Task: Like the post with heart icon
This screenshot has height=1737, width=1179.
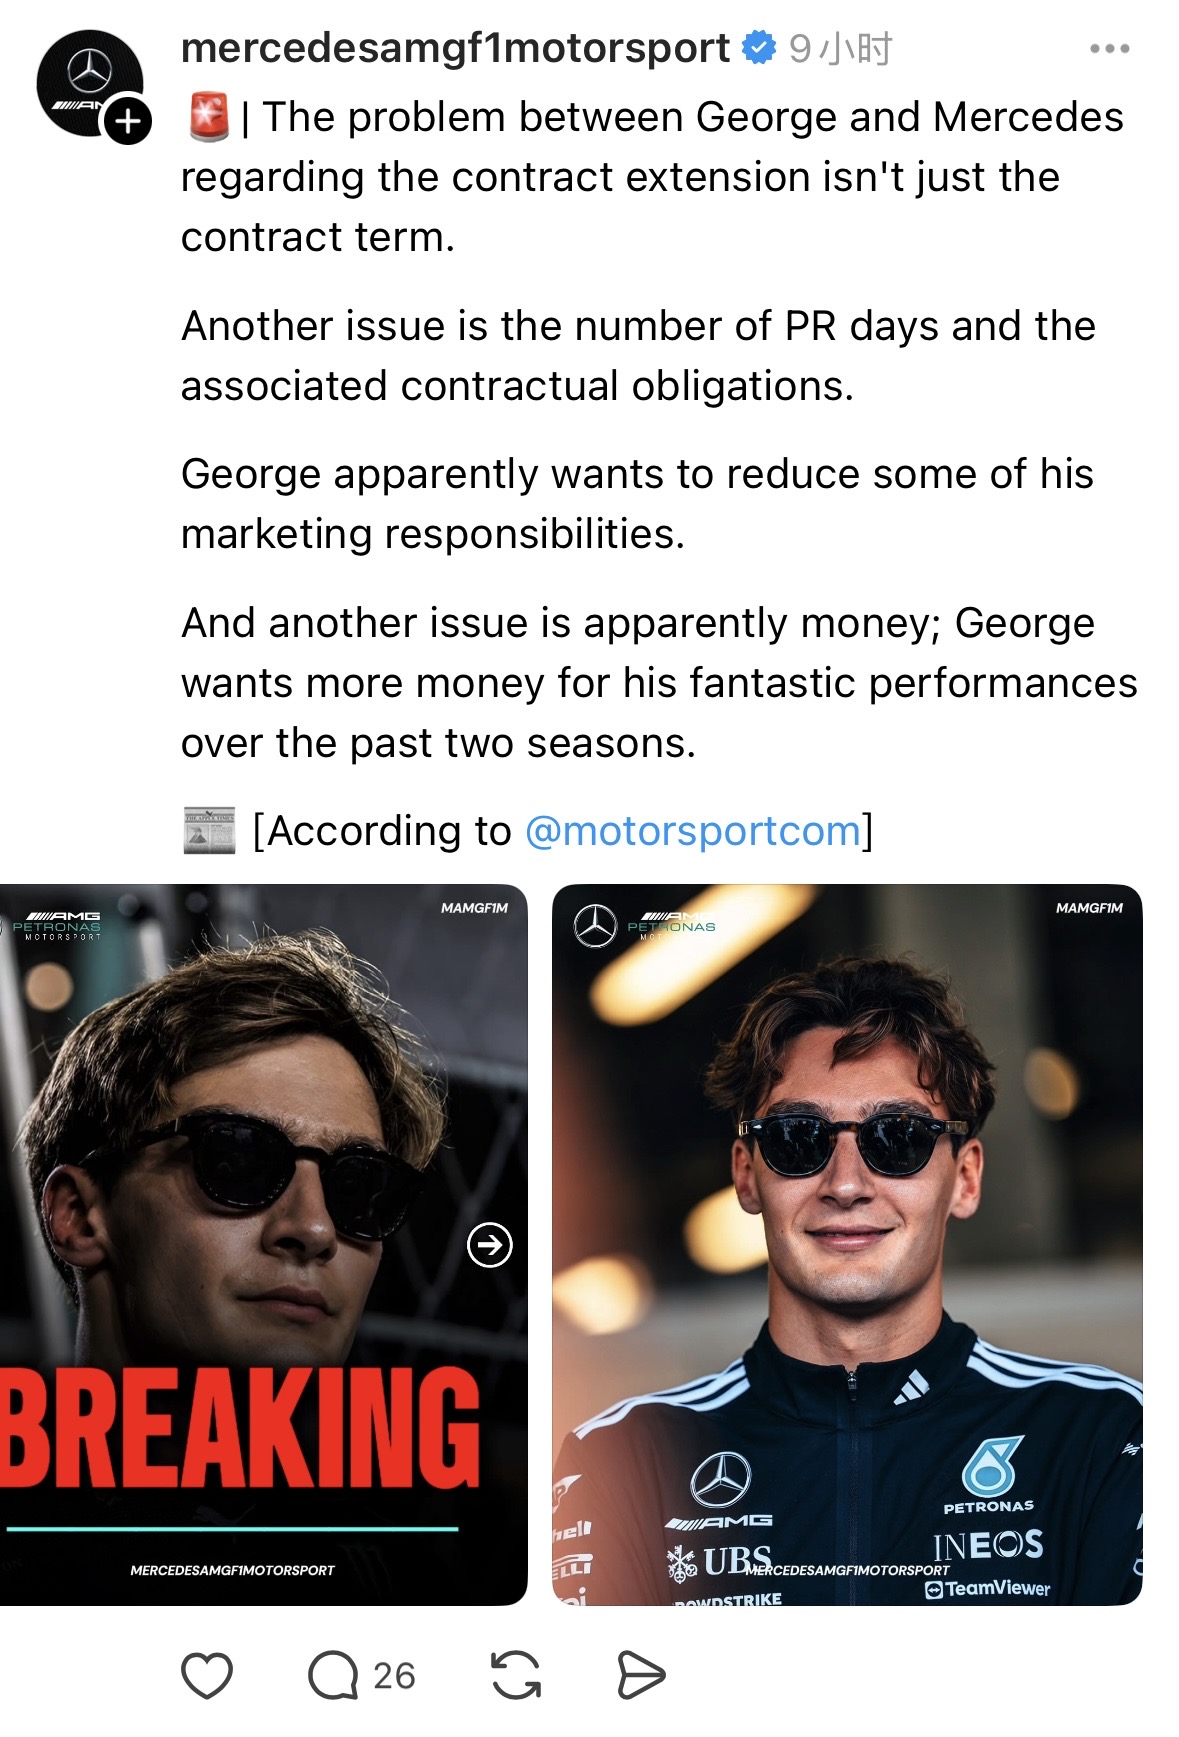Action: (x=207, y=1675)
